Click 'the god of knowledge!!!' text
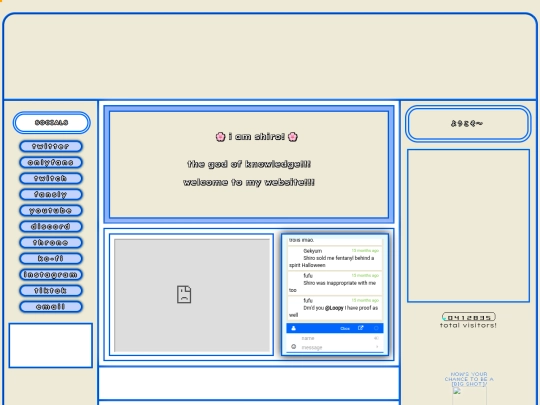 pyautogui.click(x=249, y=164)
